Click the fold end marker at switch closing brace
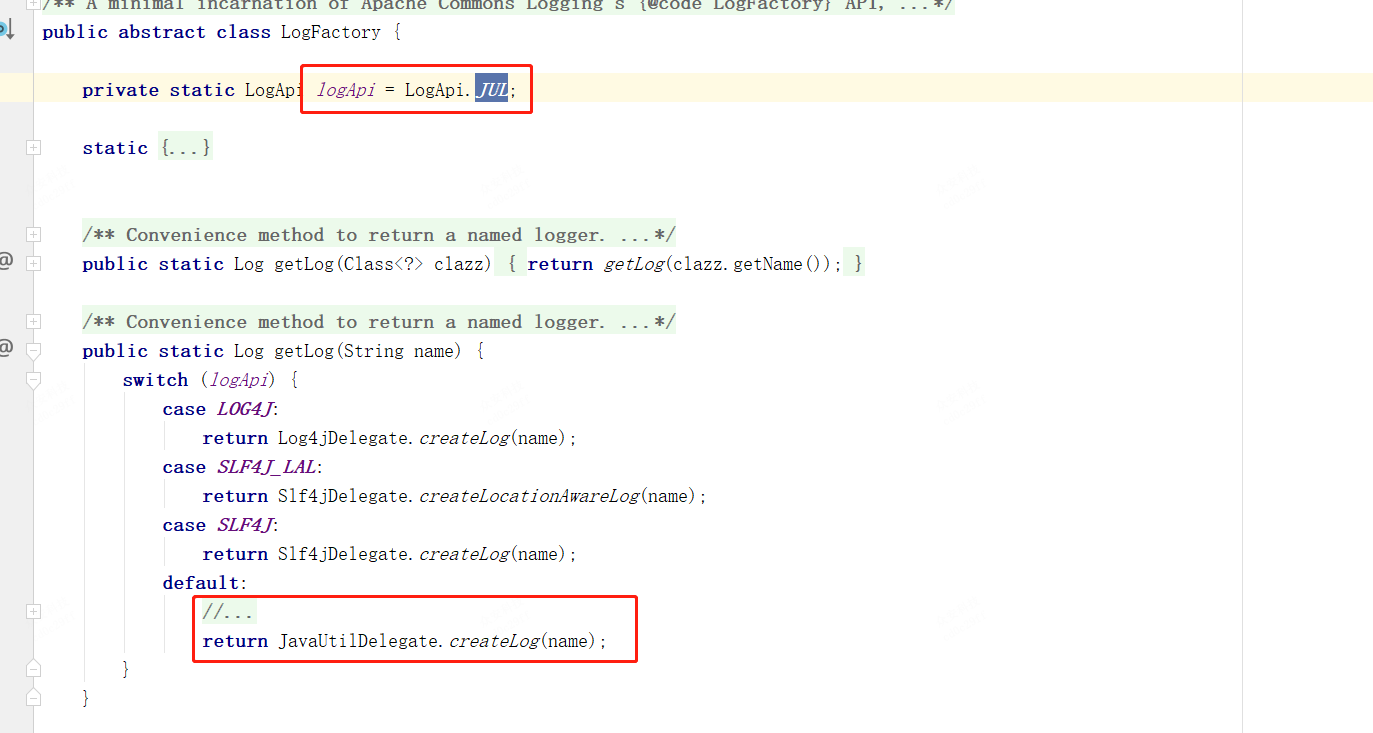The image size is (1373, 733). coord(33,667)
